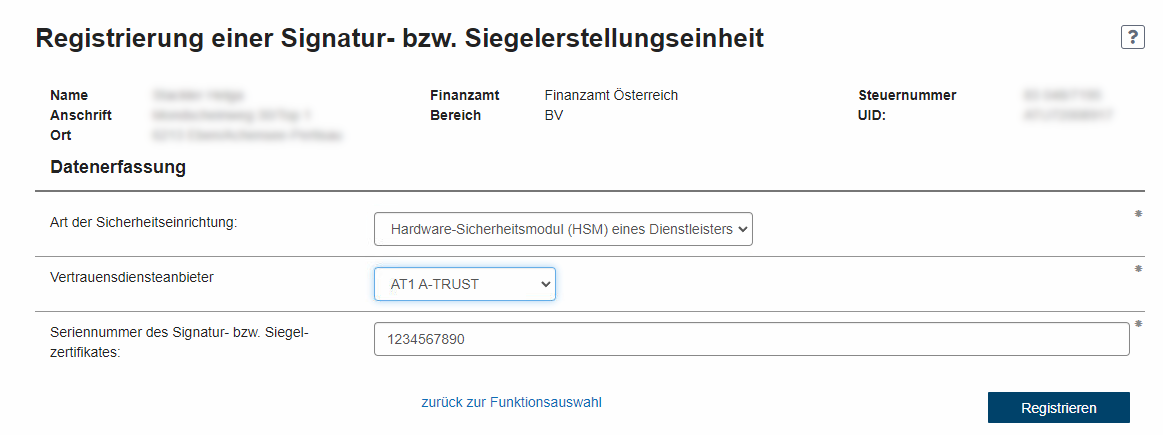Select the Datenerfassung section heading
The image size is (1163, 435).
pyautogui.click(x=118, y=167)
